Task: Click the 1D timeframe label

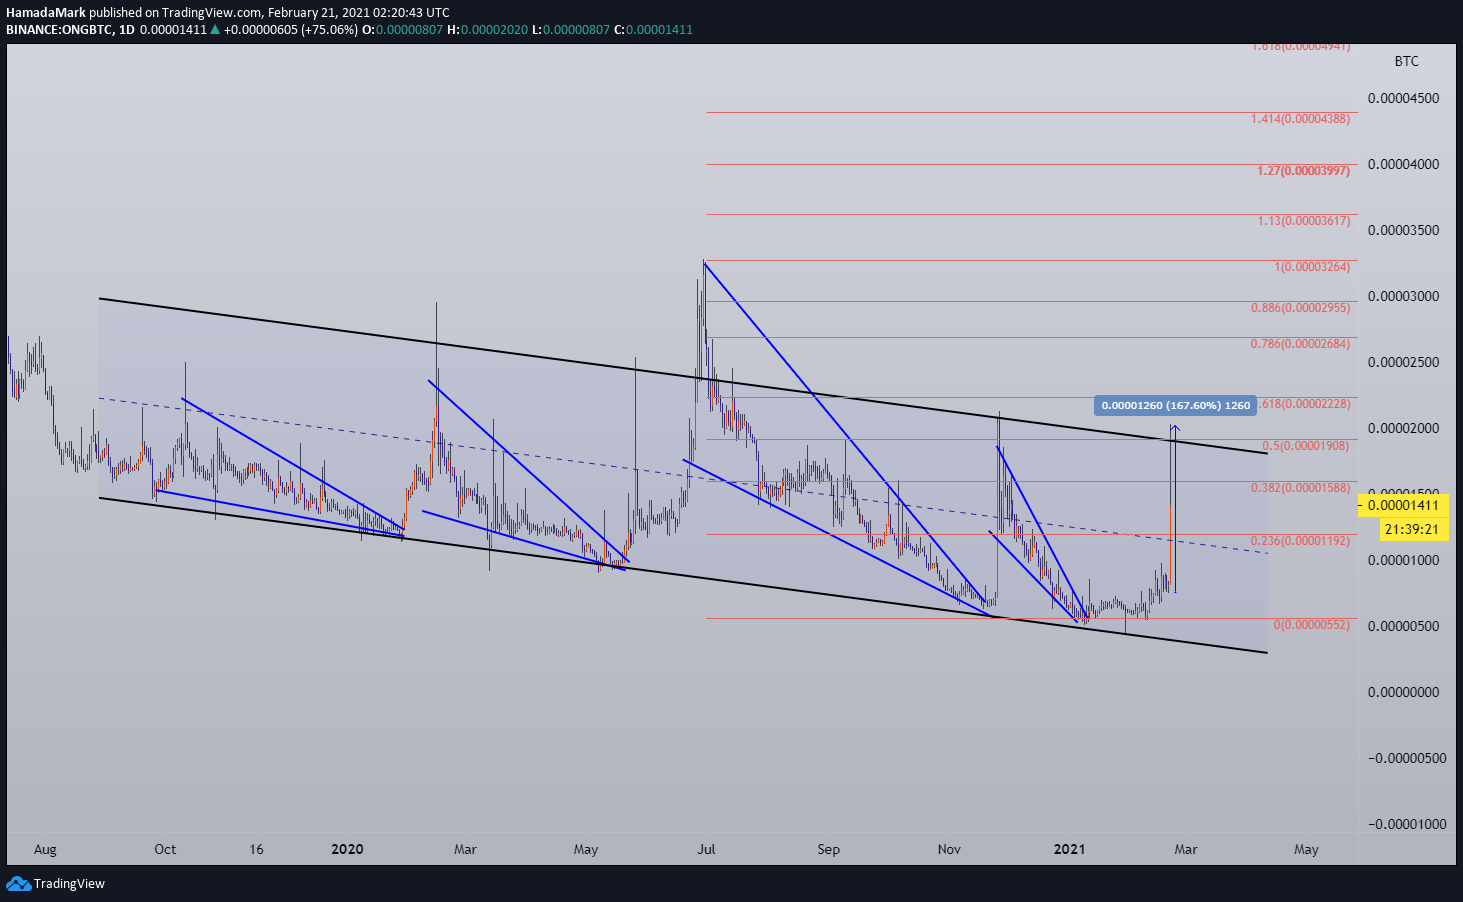Action: point(126,29)
